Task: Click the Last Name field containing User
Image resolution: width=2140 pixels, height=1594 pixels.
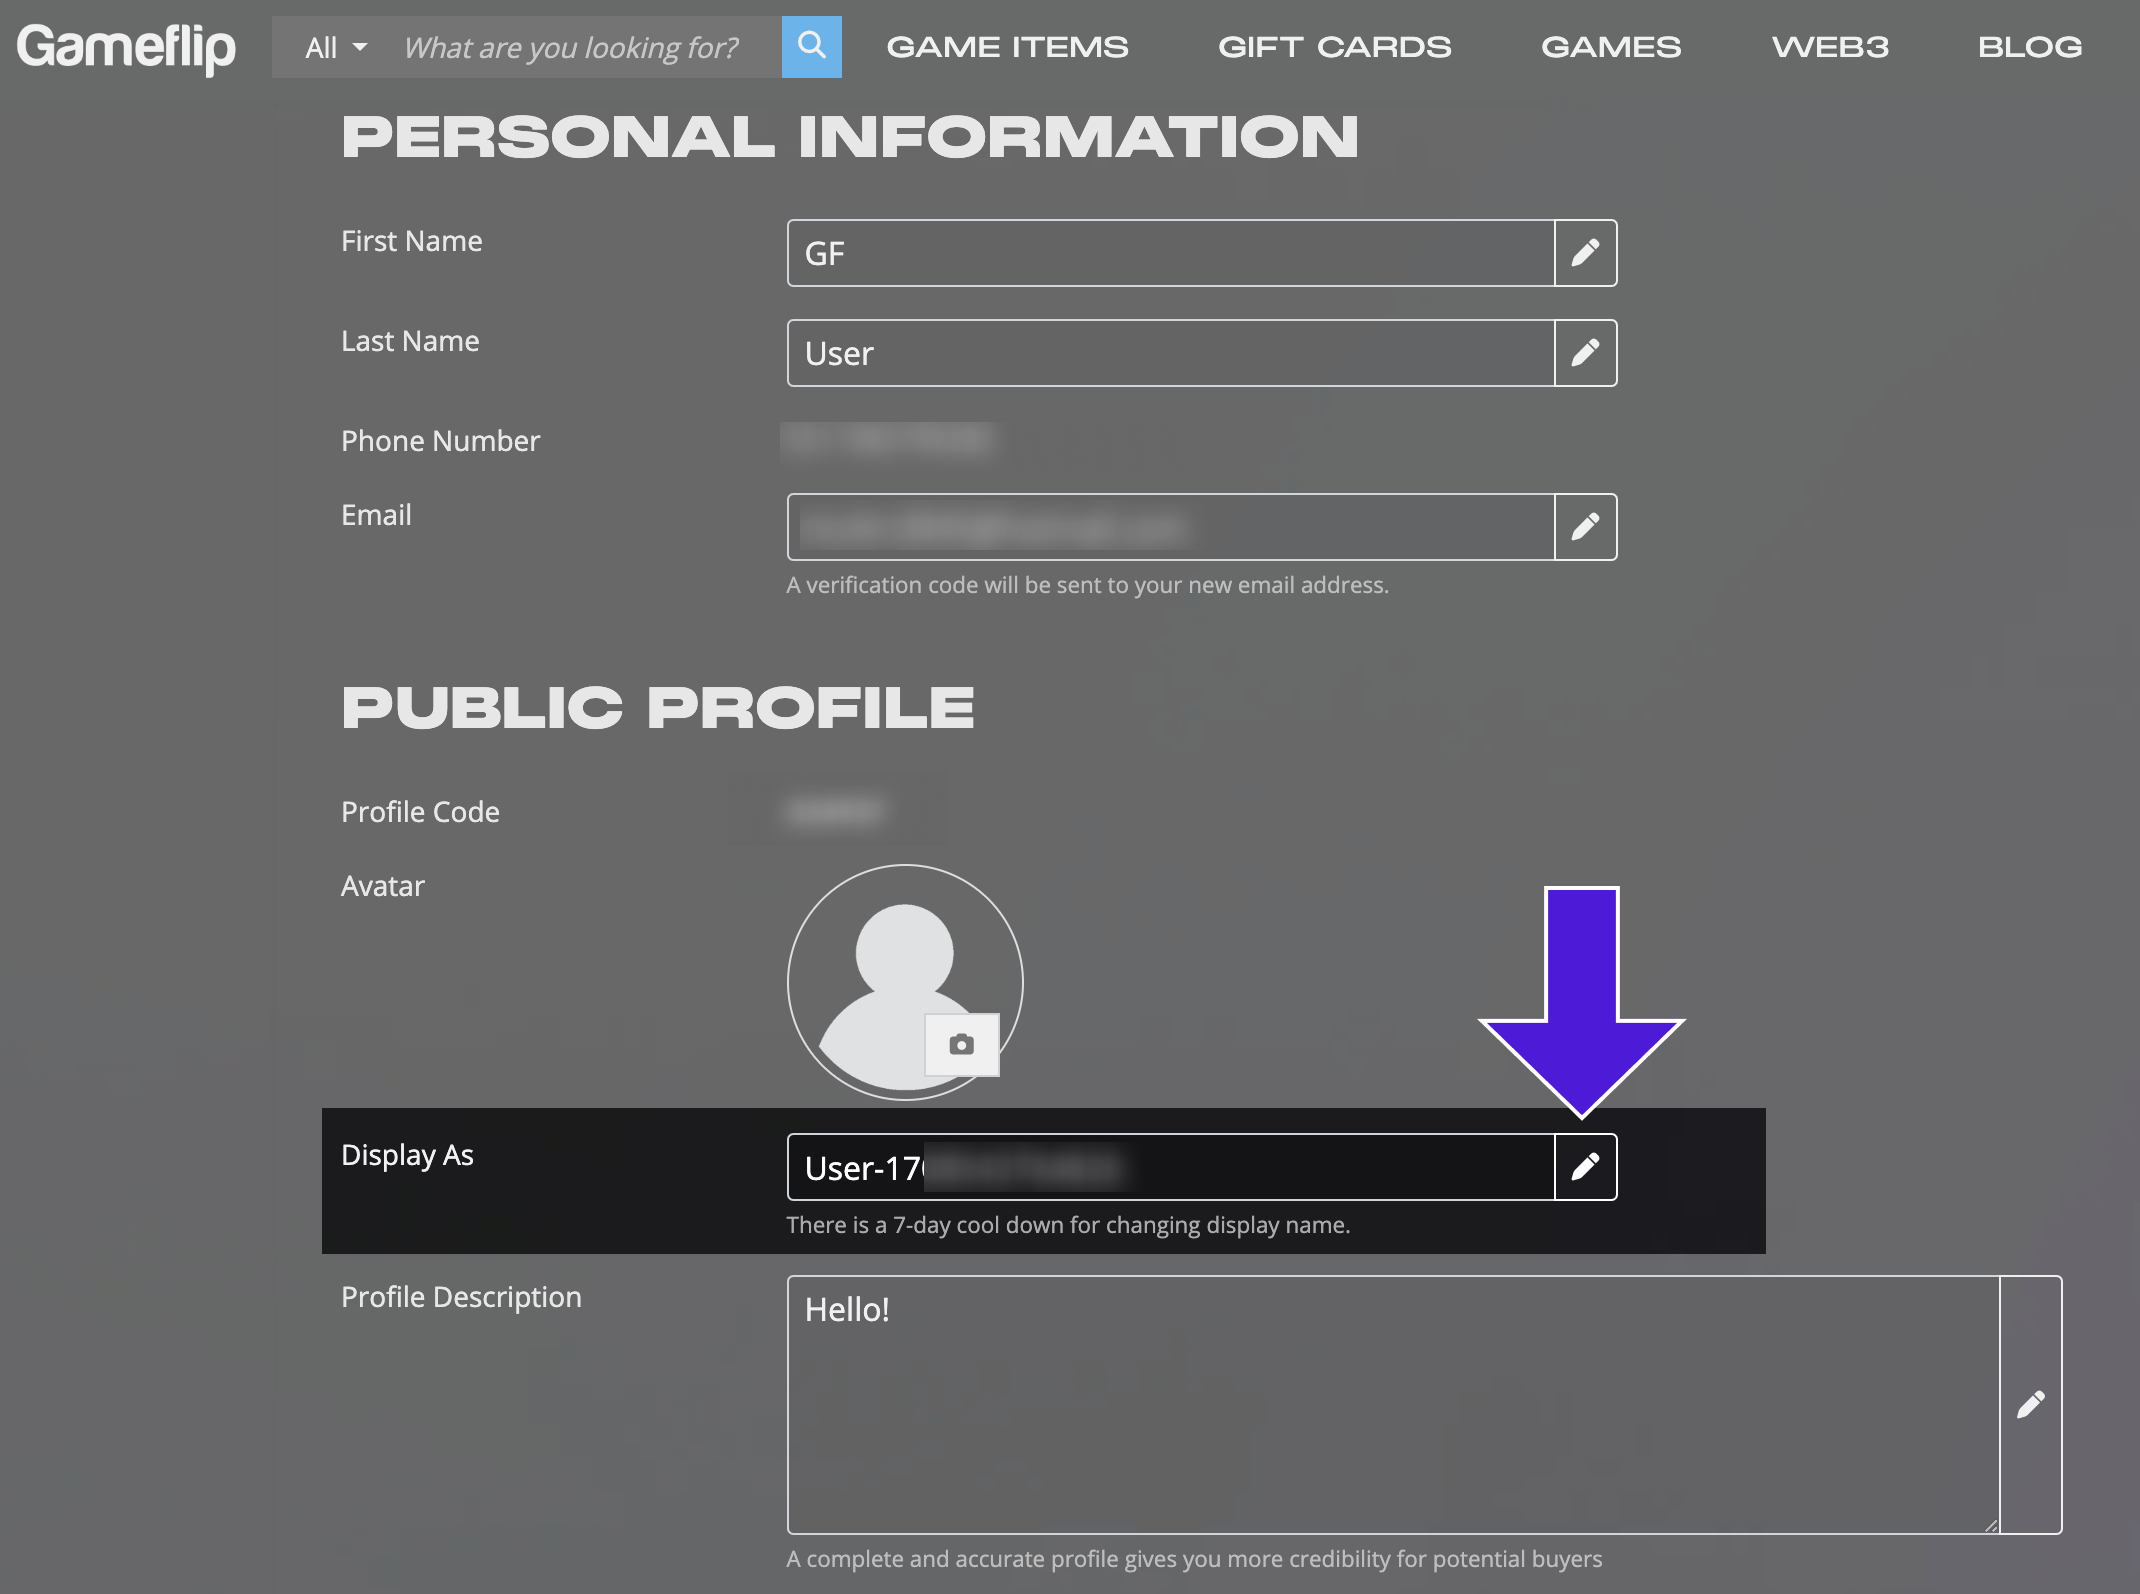Action: (x=1171, y=353)
